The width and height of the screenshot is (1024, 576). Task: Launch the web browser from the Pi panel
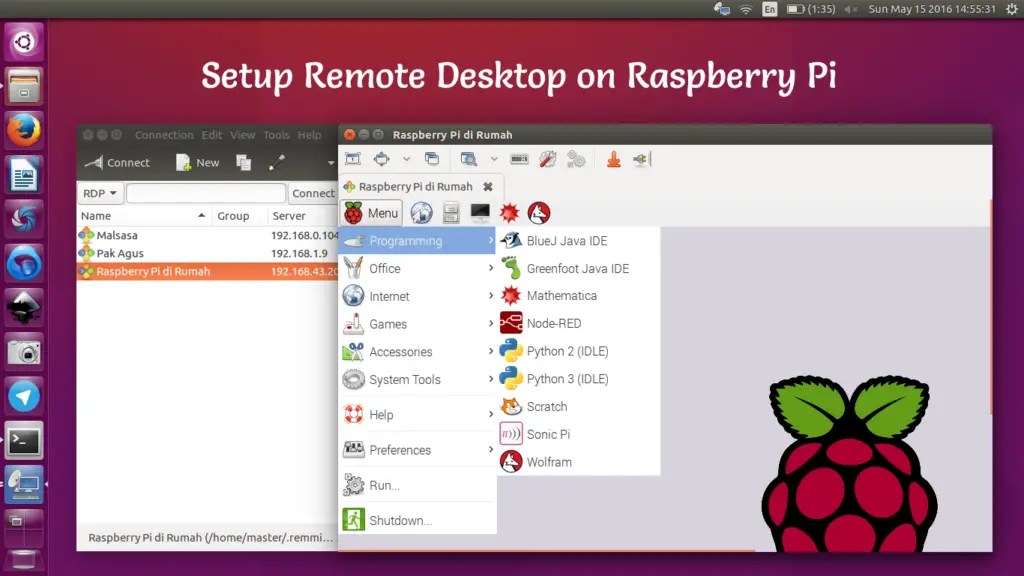pyautogui.click(x=422, y=211)
